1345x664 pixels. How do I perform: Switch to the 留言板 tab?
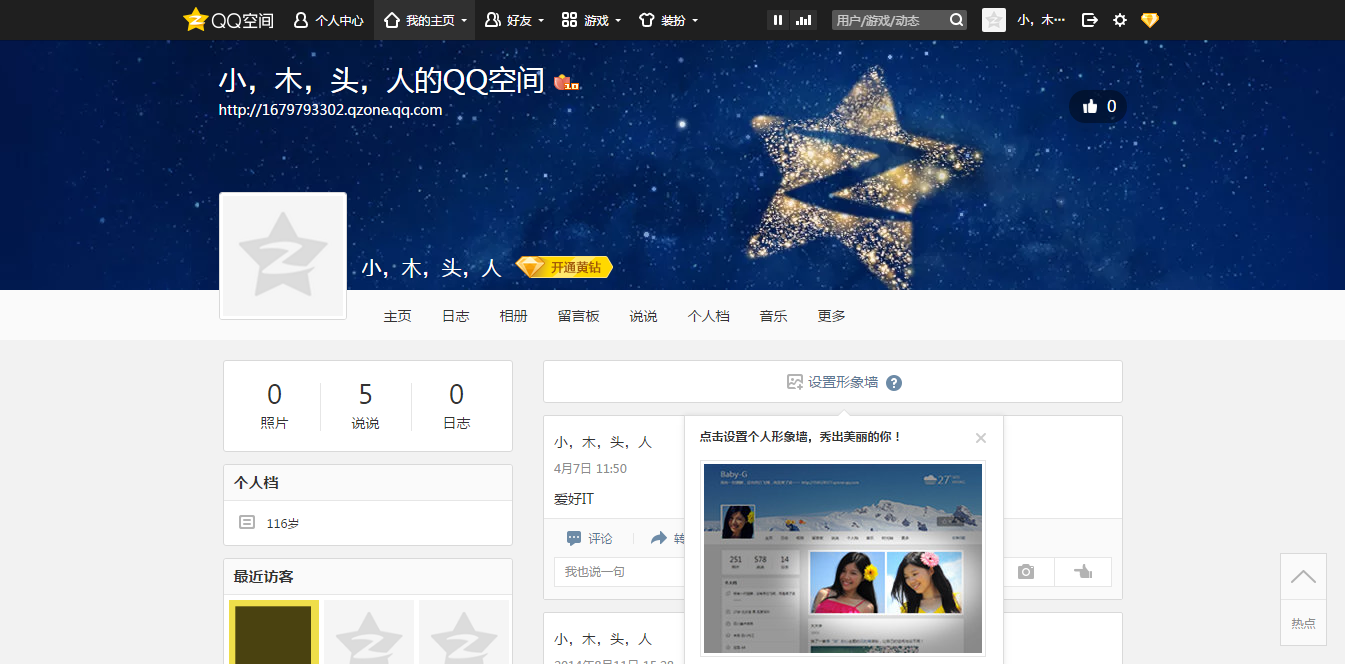tap(578, 316)
